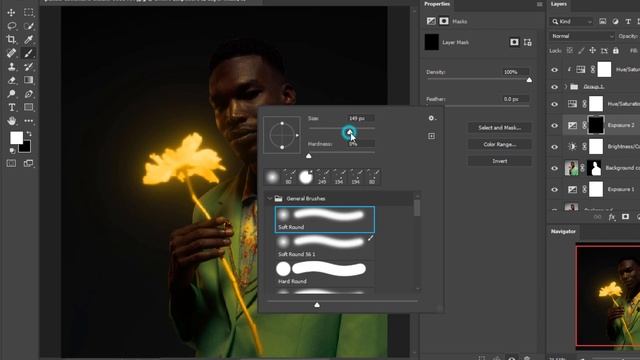Select the Type tool
The image size is (640, 360).
point(11,107)
